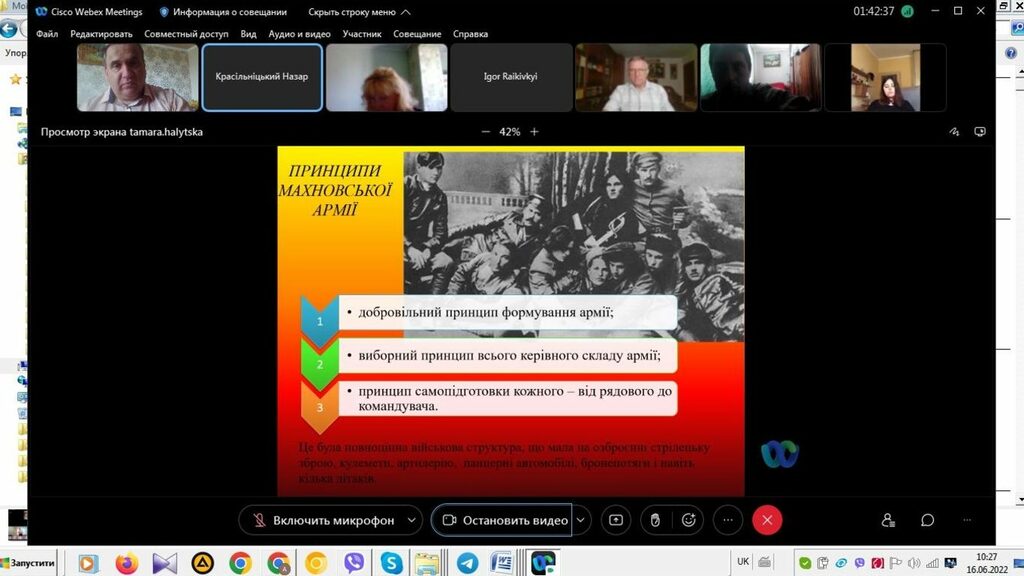Click the red leave meeting button
Viewport: 1024px width, 576px height.
767,520
